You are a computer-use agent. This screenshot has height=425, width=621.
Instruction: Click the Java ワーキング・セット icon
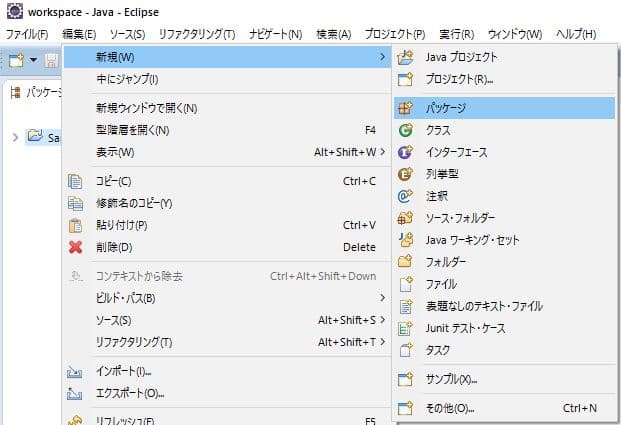405,240
